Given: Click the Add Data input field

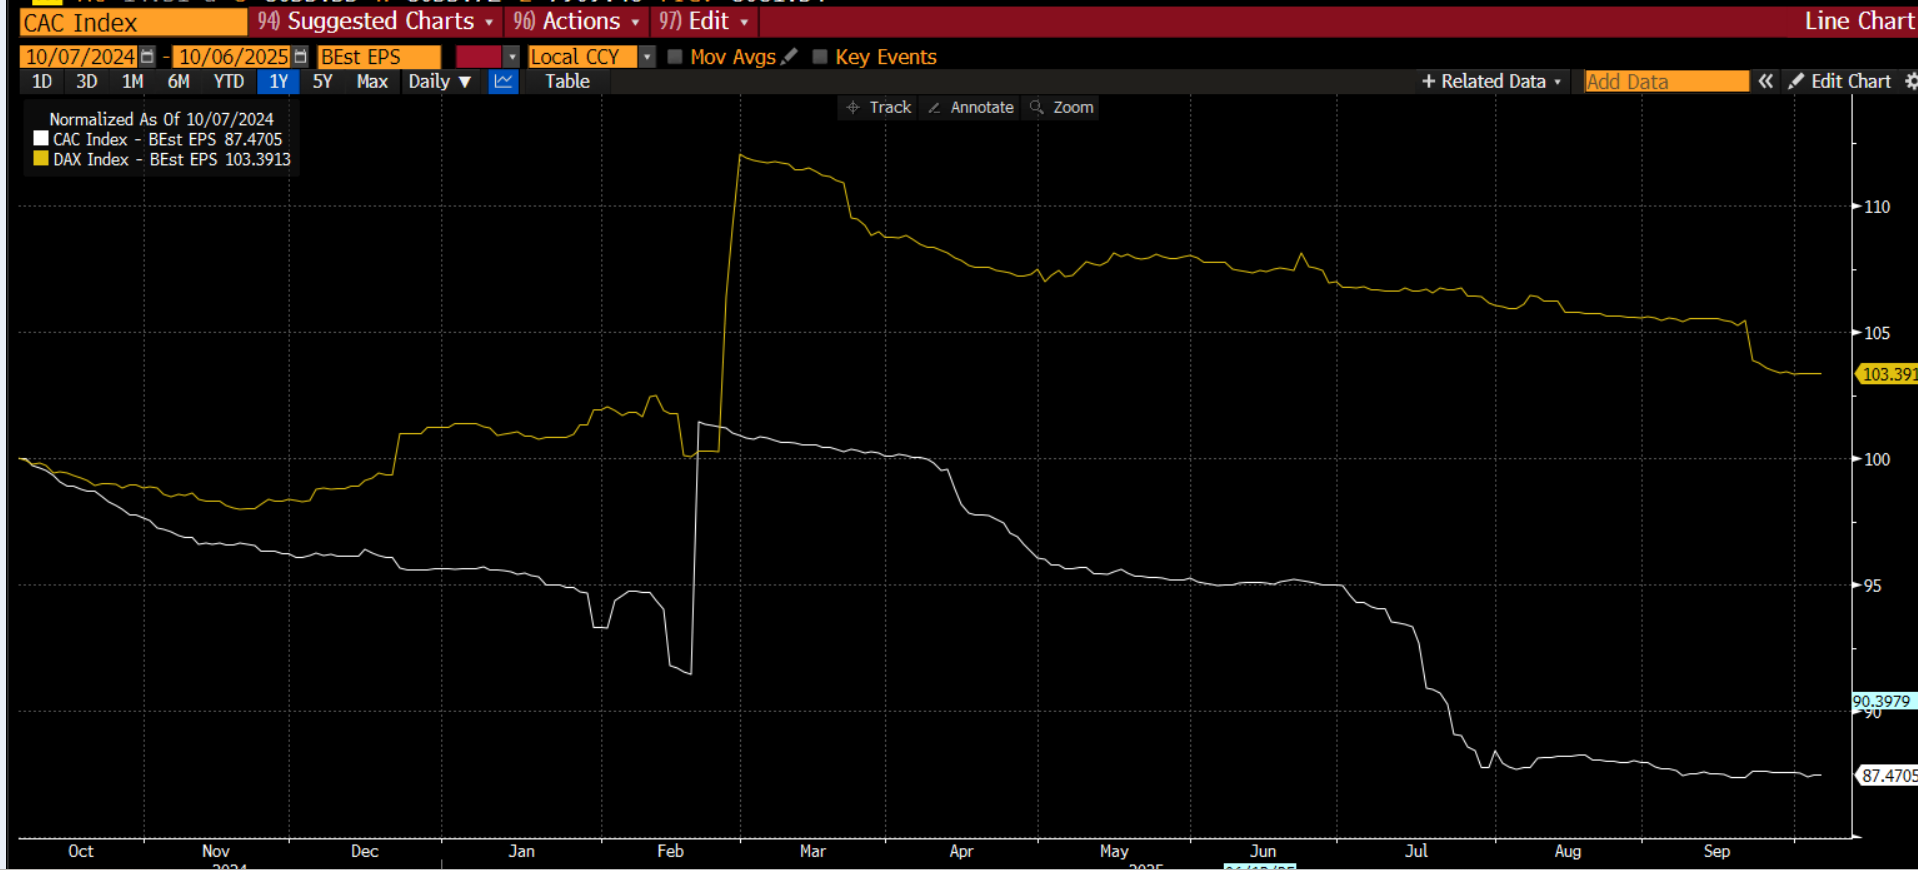Looking at the screenshot, I should tap(1666, 82).
